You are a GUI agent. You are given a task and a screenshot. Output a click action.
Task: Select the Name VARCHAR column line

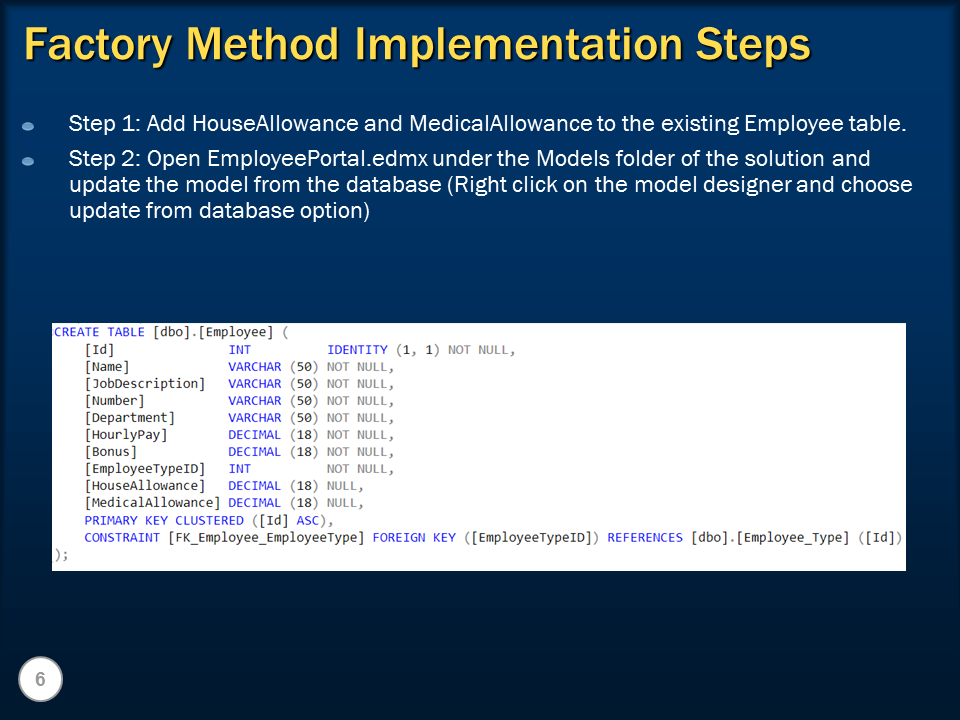pyautogui.click(x=190, y=366)
